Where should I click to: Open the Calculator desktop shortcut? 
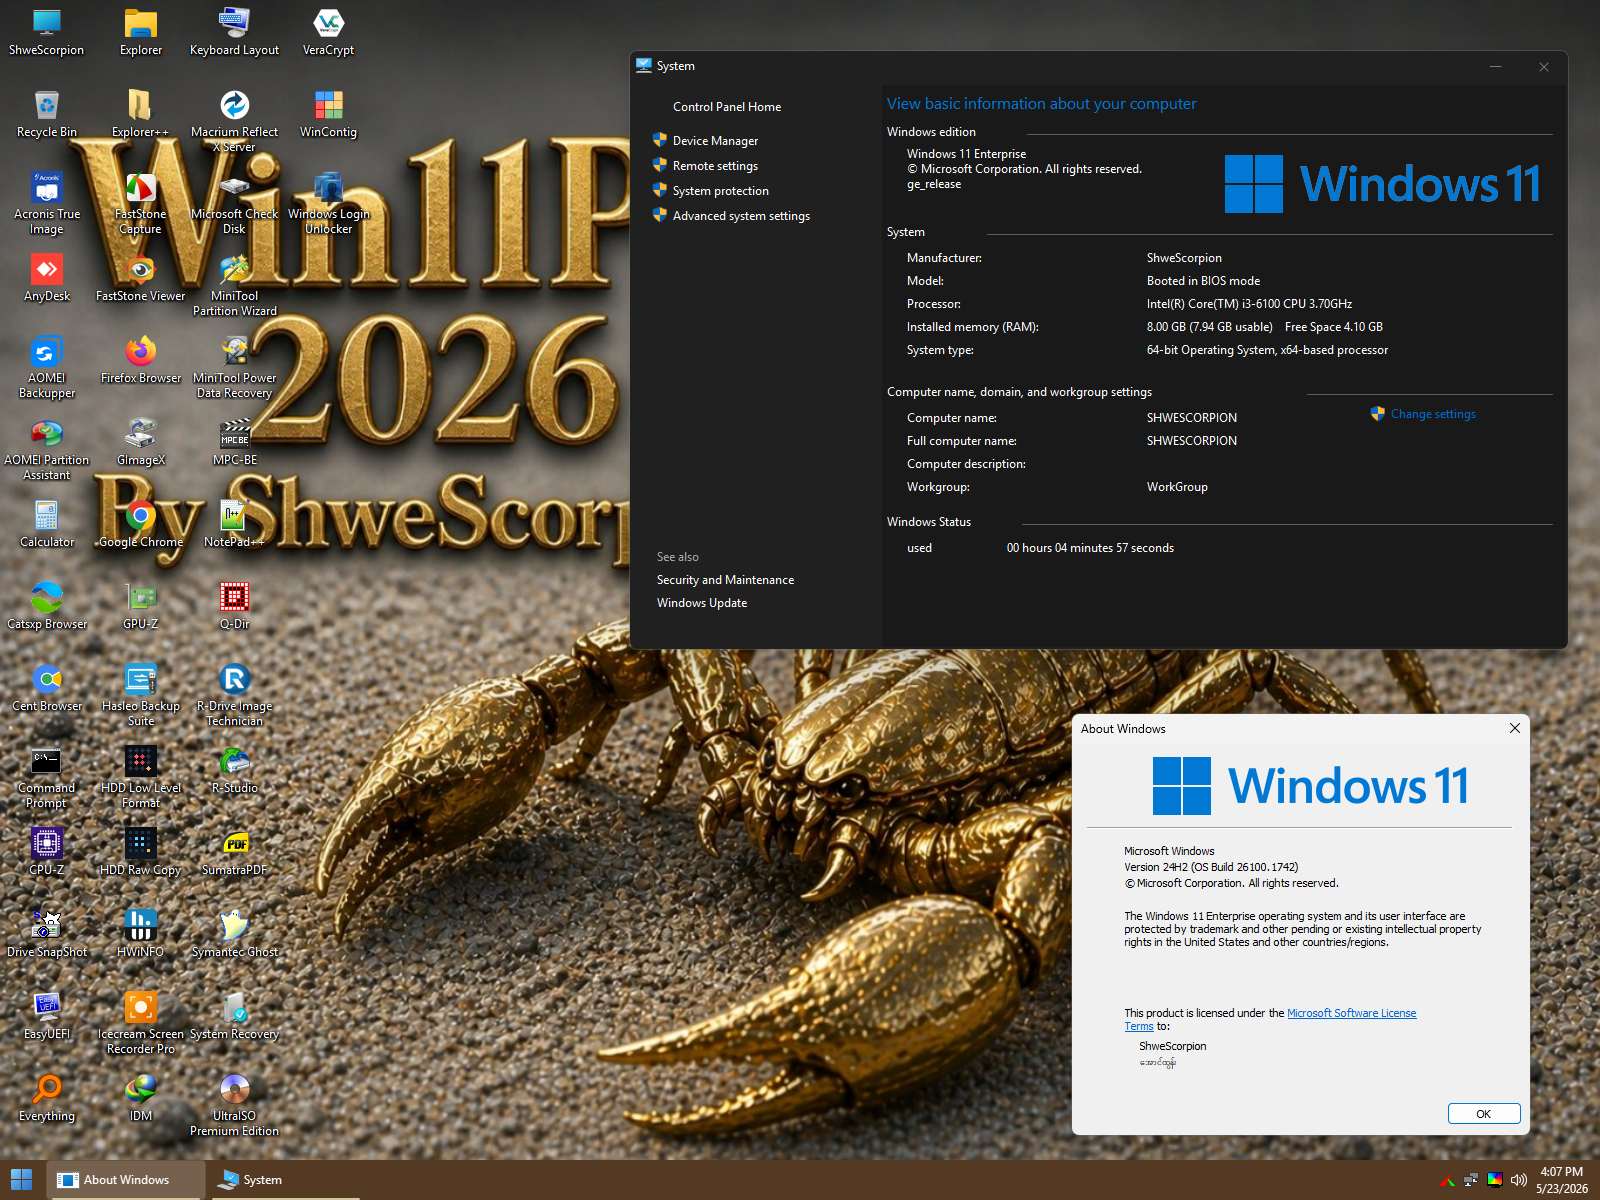47,525
